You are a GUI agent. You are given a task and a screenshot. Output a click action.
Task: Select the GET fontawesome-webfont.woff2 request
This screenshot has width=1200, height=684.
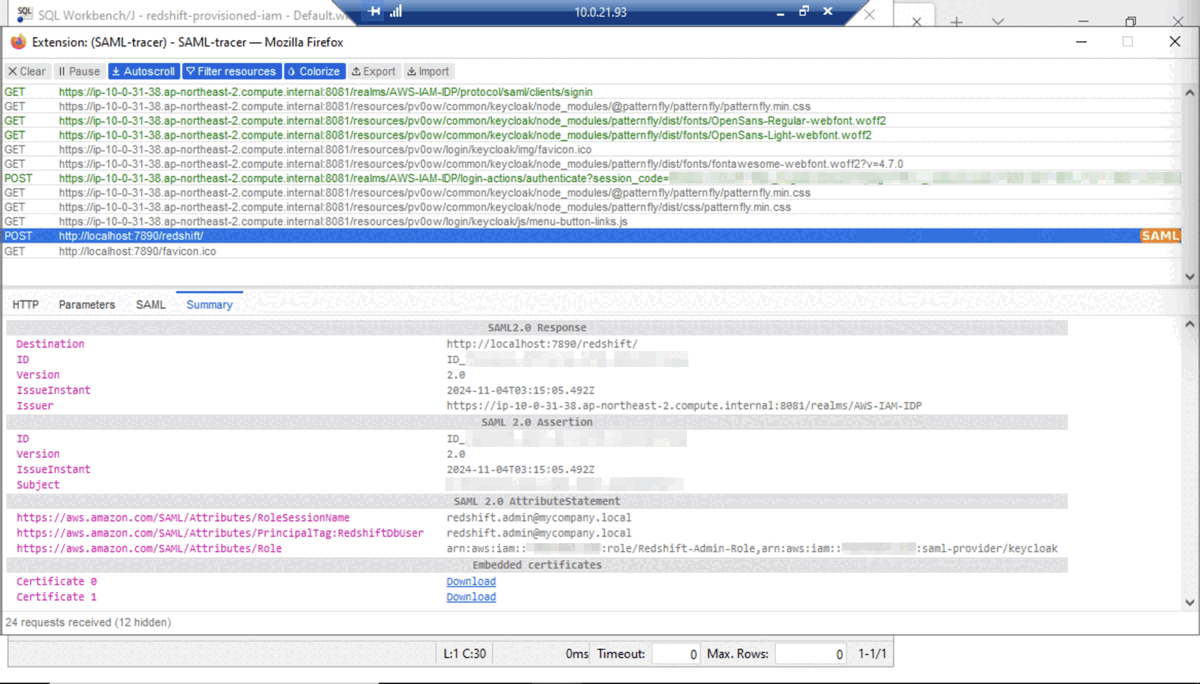(x=592, y=164)
